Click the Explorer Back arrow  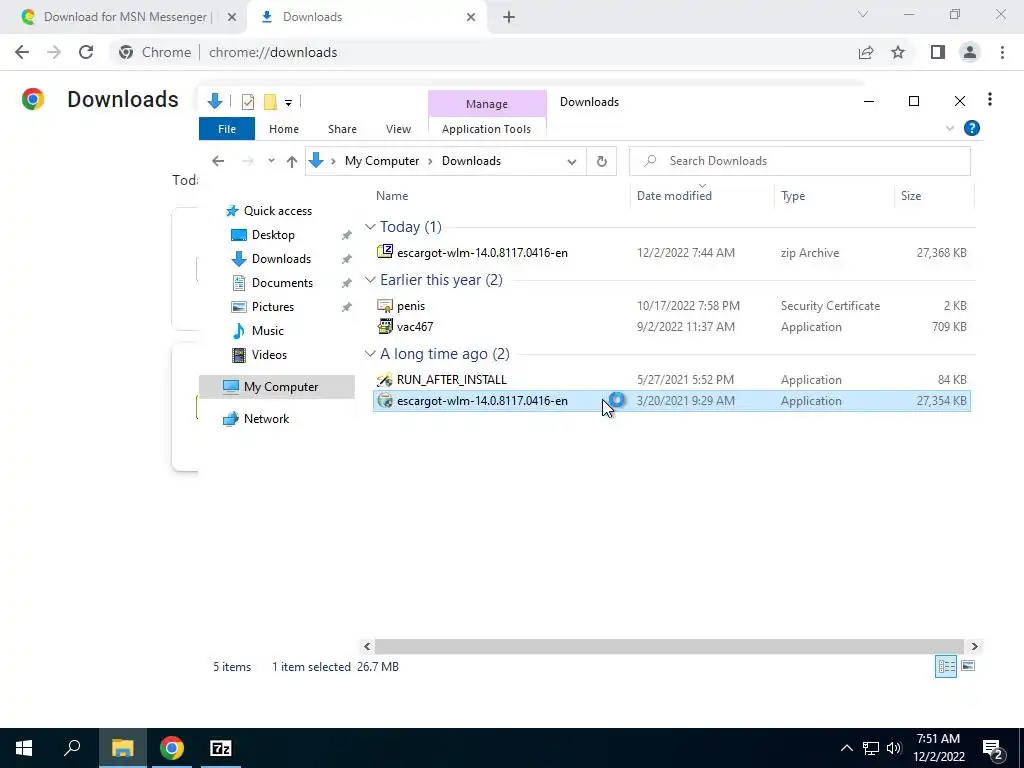point(218,161)
